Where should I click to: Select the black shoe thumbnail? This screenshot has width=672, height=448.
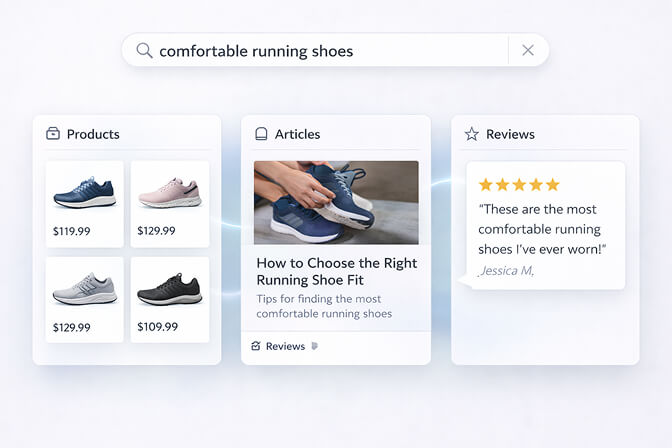point(170,289)
